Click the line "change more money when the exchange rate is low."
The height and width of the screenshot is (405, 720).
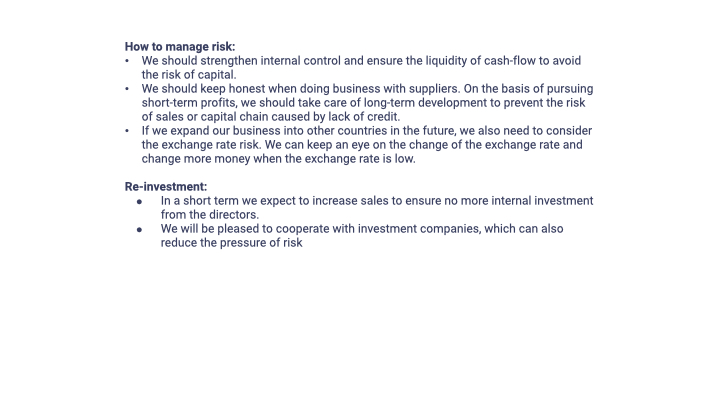(x=278, y=159)
